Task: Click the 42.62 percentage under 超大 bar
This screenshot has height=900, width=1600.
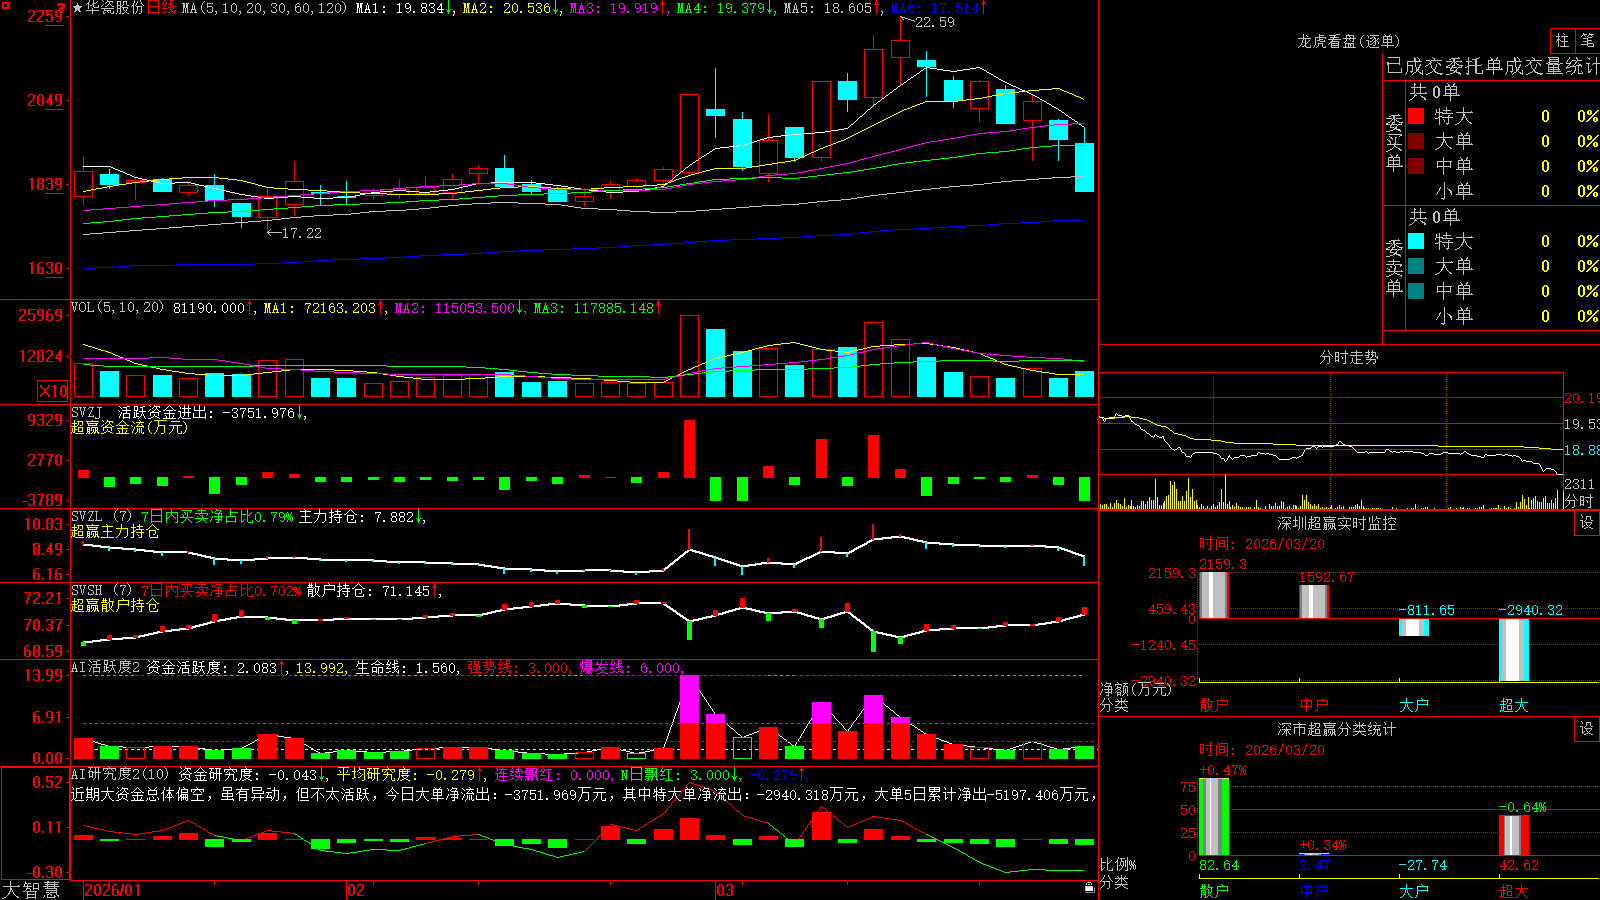Action: click(x=1519, y=865)
